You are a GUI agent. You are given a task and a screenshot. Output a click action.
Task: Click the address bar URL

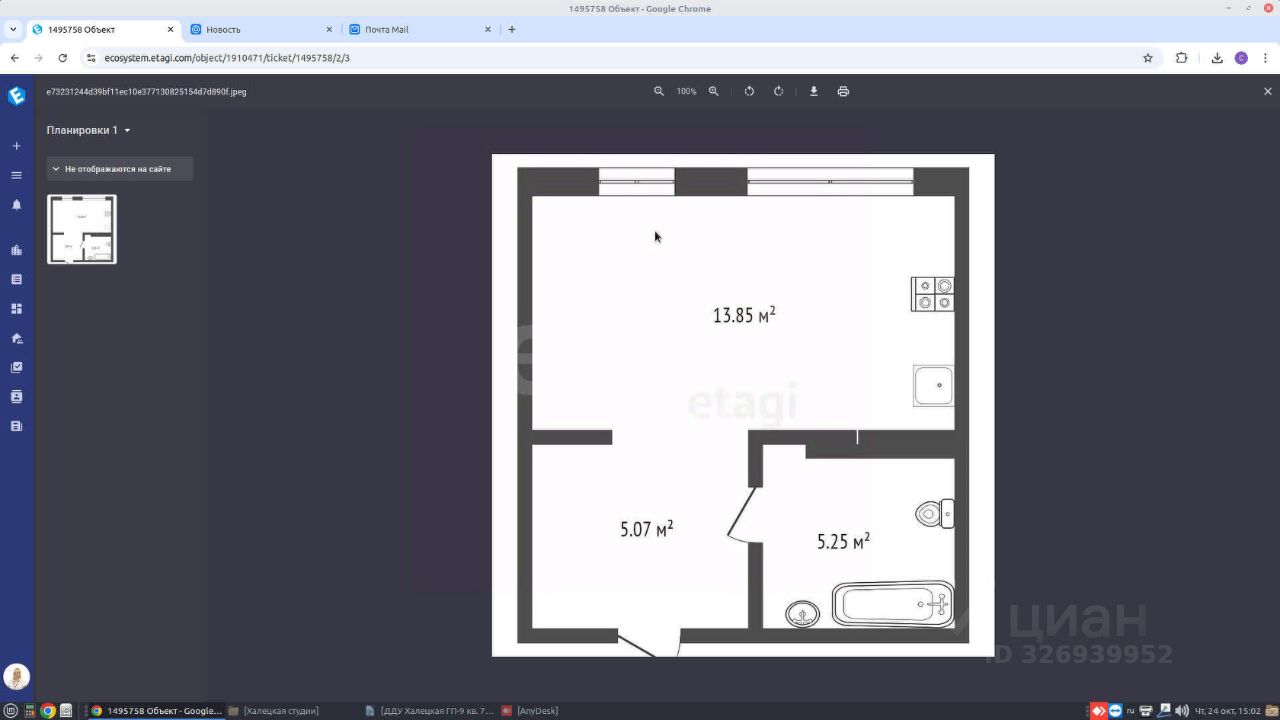coord(227,58)
